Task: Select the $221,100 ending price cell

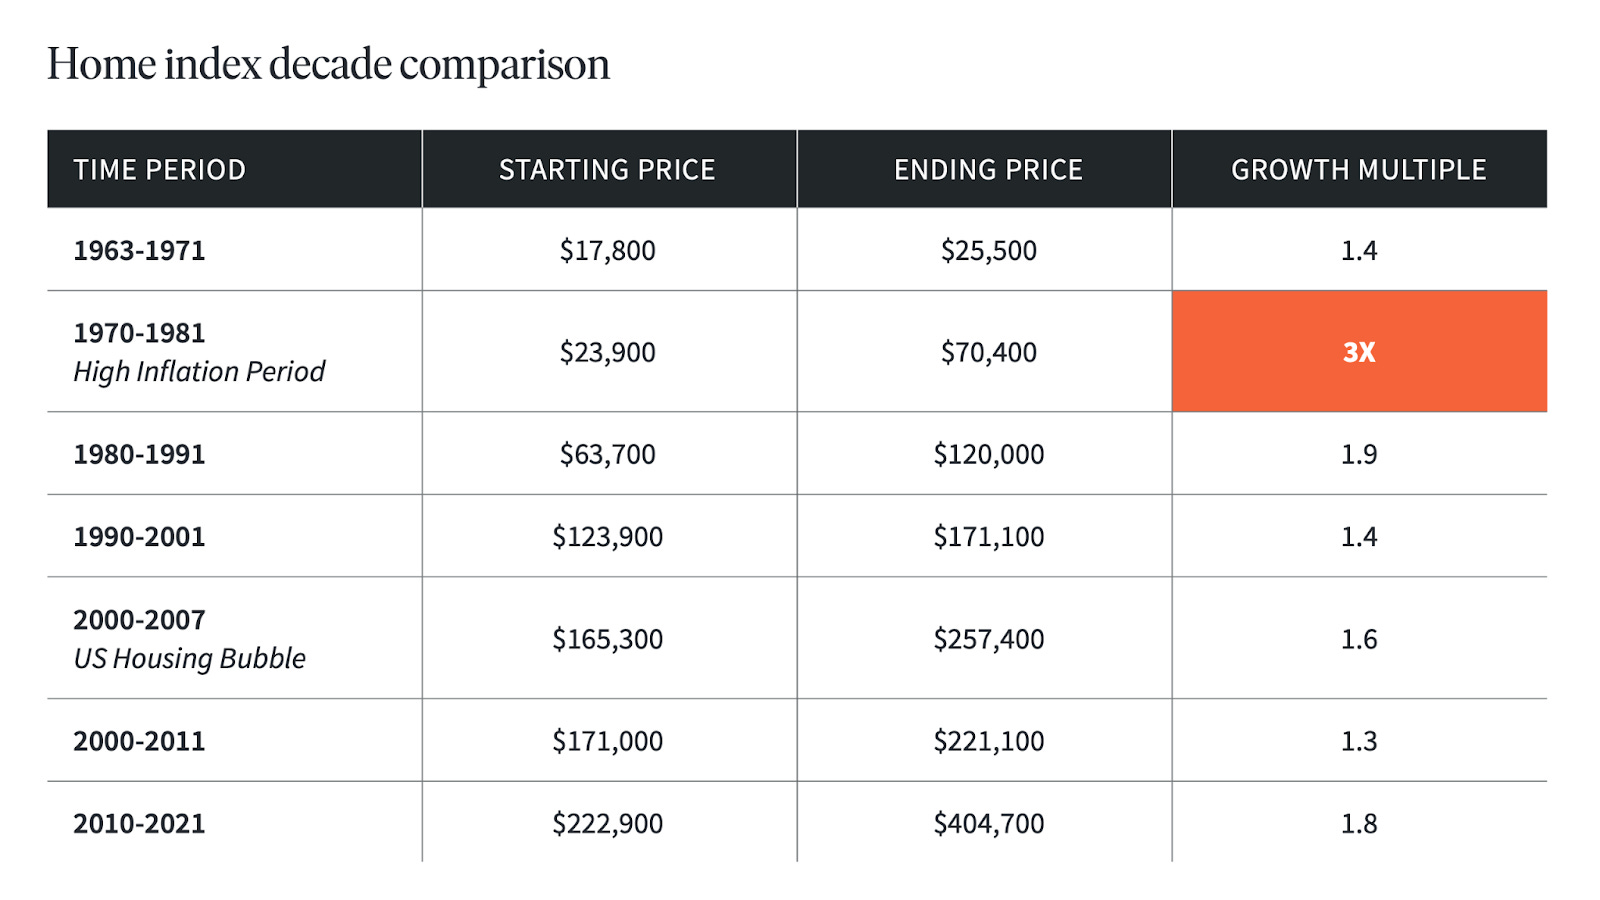Action: (x=988, y=742)
